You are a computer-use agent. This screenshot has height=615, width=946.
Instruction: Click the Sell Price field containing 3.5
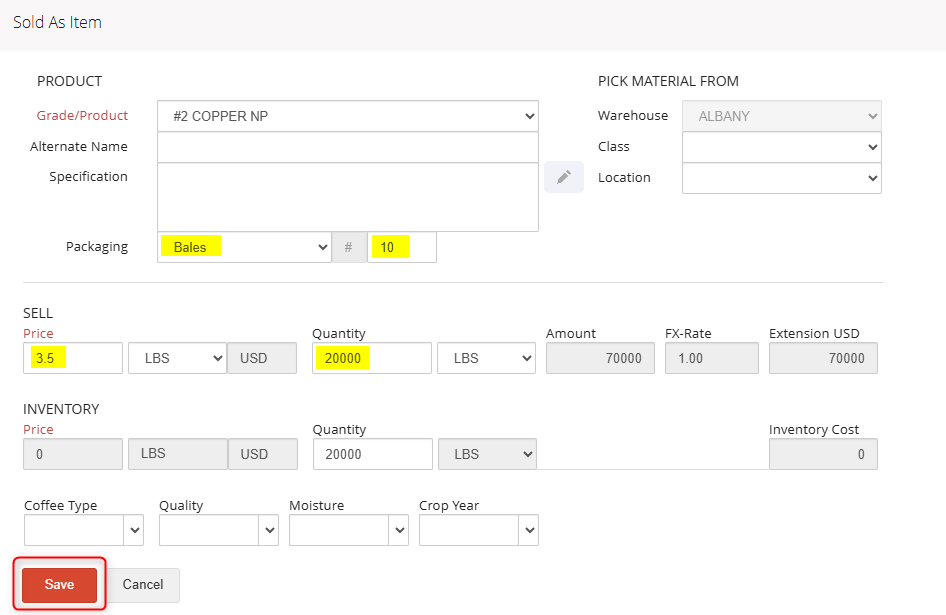[x=73, y=358]
